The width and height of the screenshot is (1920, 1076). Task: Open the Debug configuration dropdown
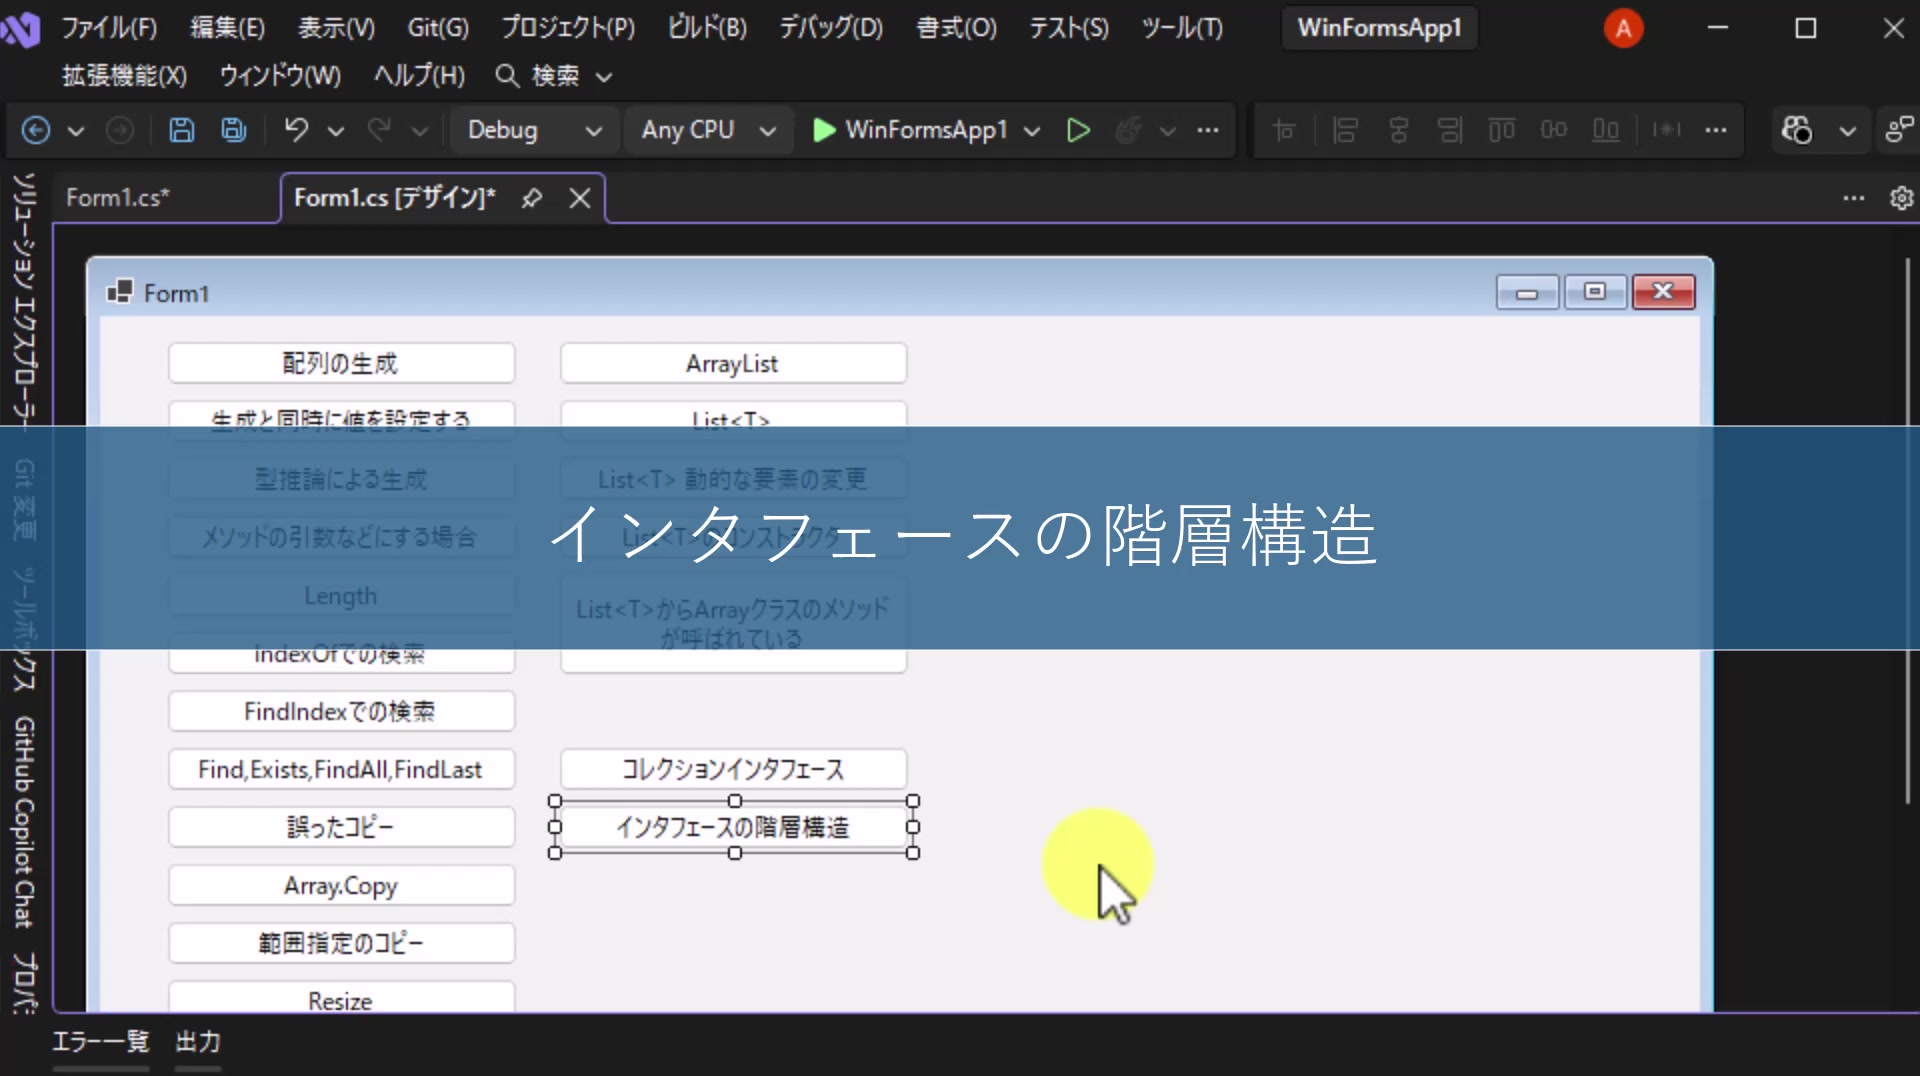pos(534,130)
